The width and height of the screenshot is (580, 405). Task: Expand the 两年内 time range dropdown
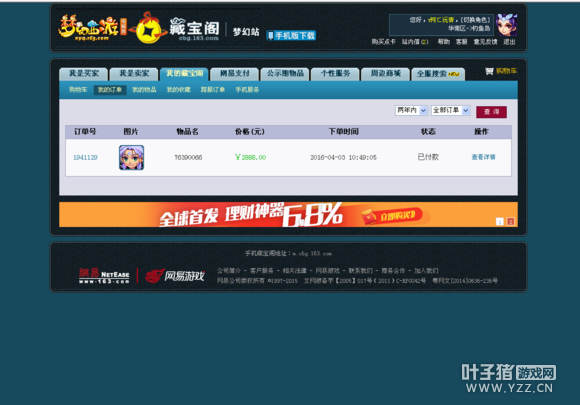(412, 110)
